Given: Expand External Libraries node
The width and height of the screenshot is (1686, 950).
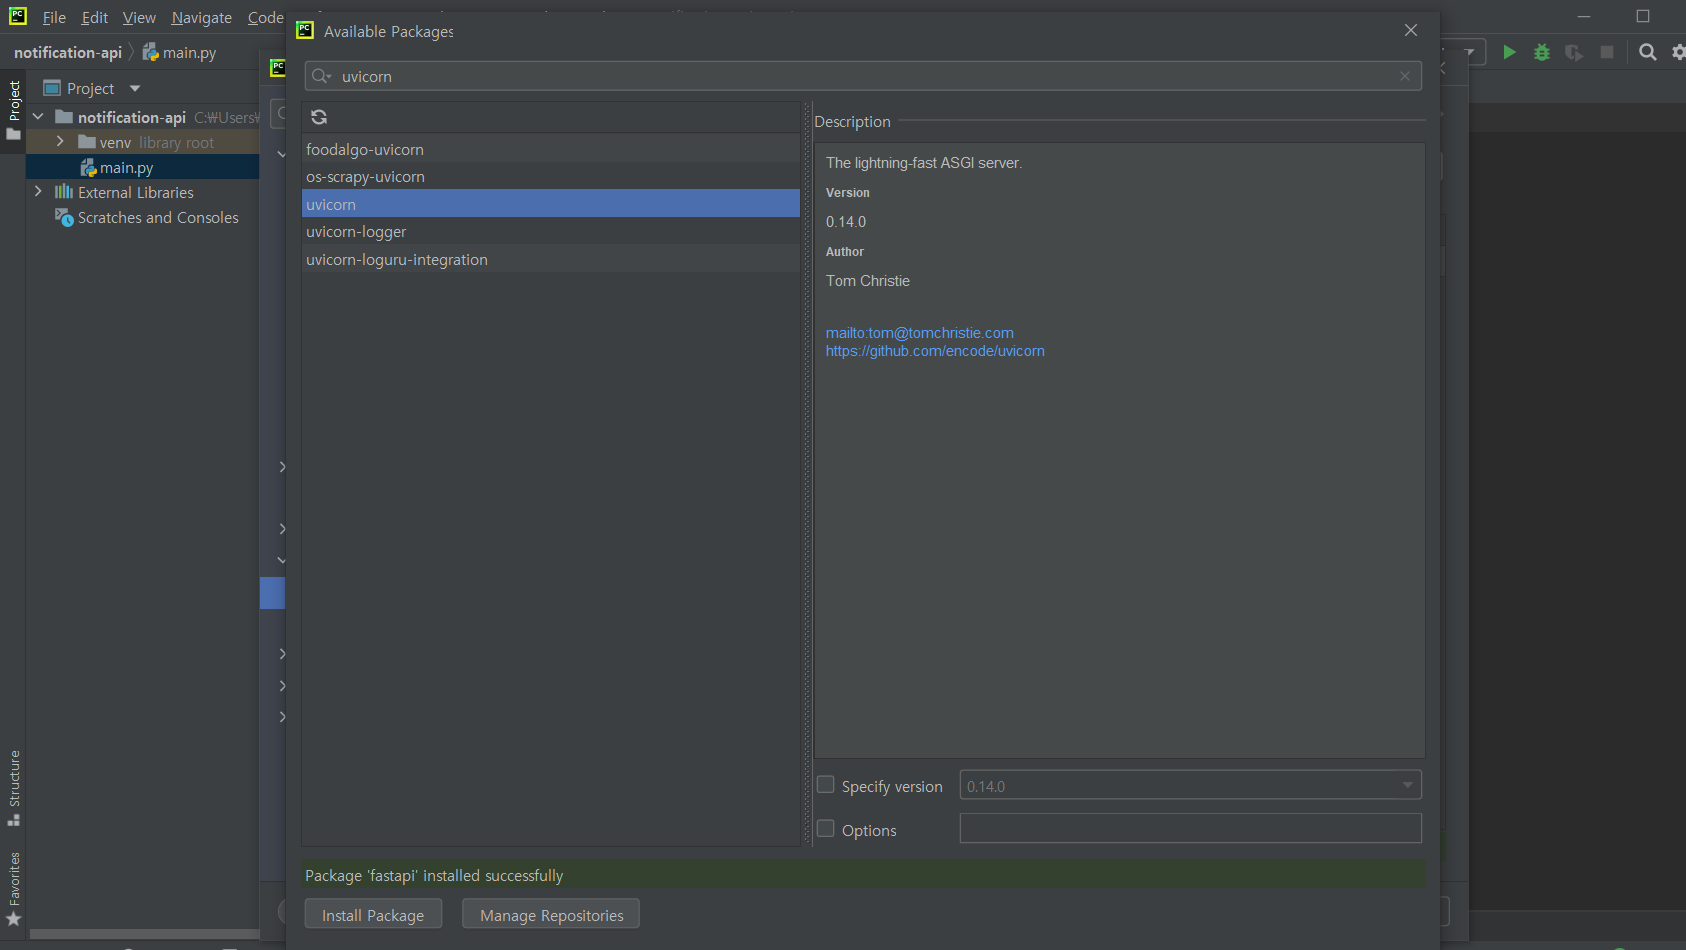Looking at the screenshot, I should [x=38, y=191].
